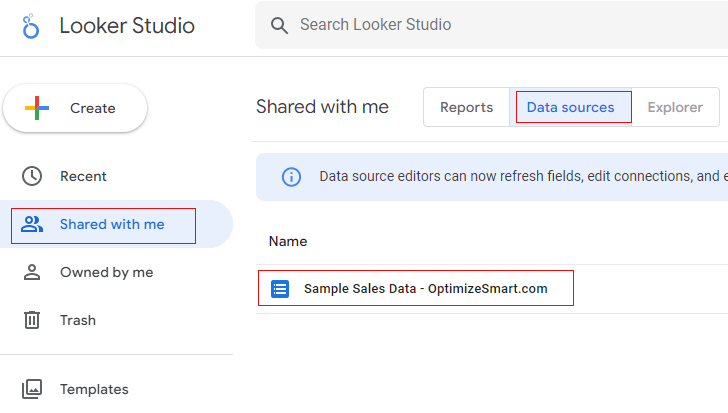
Task: Sort by the Name column header
Action: (288, 241)
